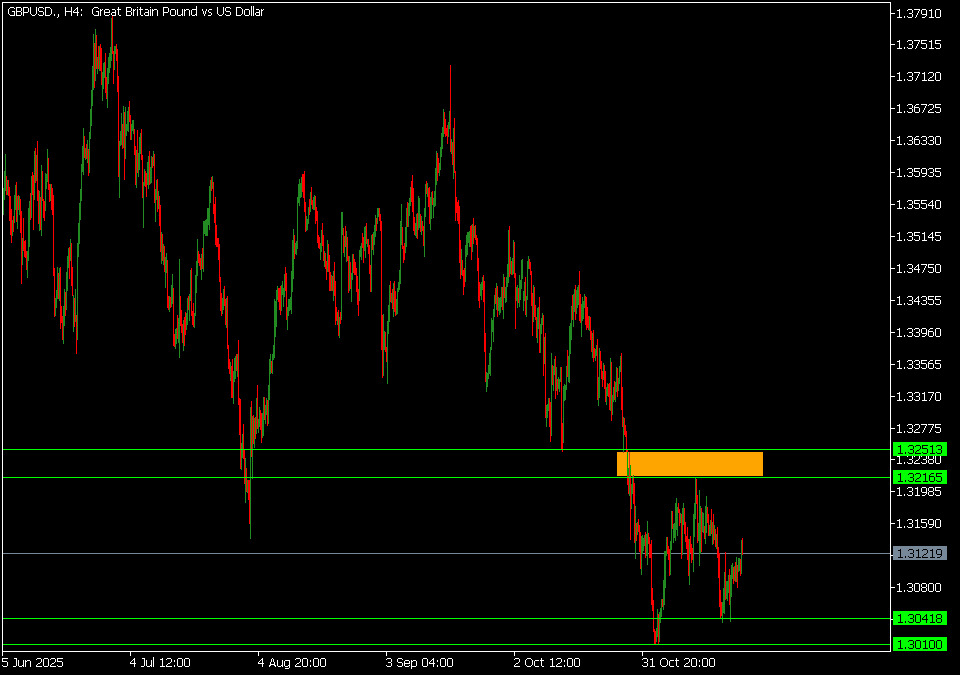Viewport: 960px width, 675px height.
Task: Click the green 1.30100 price label
Action: (920, 645)
